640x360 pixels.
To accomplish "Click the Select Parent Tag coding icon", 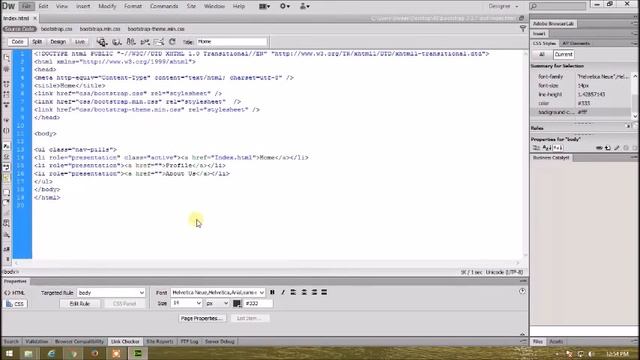I will 6,120.
